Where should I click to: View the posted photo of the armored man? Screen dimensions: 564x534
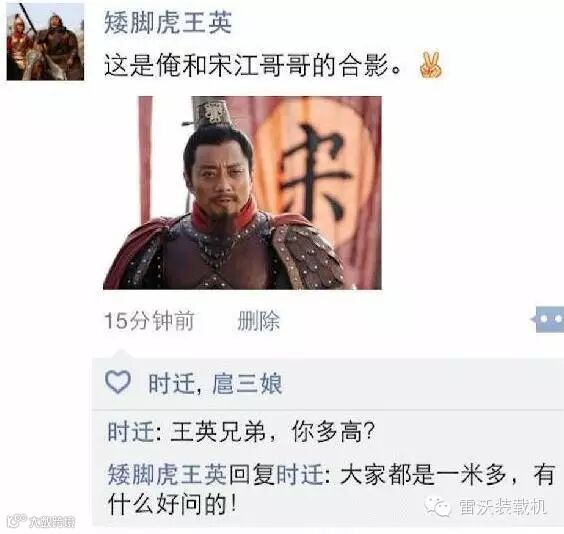242,193
